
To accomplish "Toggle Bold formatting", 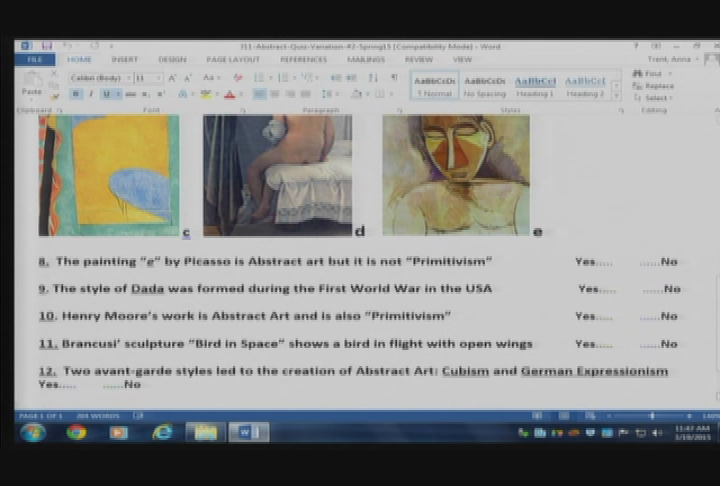I will pos(76,94).
